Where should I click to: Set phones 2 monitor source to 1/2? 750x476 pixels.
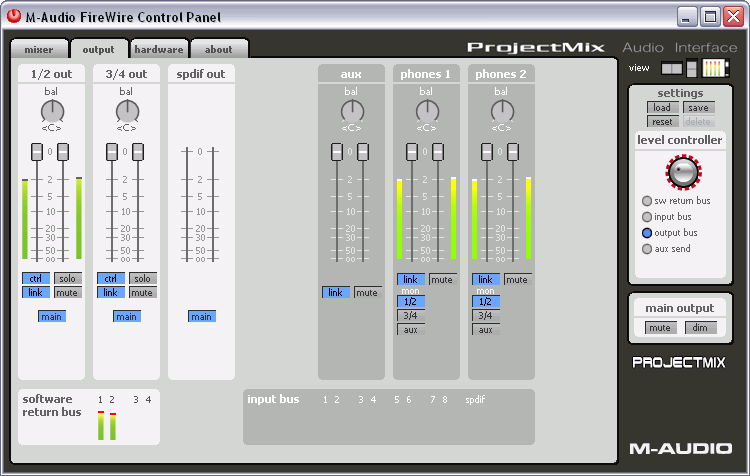(486, 302)
